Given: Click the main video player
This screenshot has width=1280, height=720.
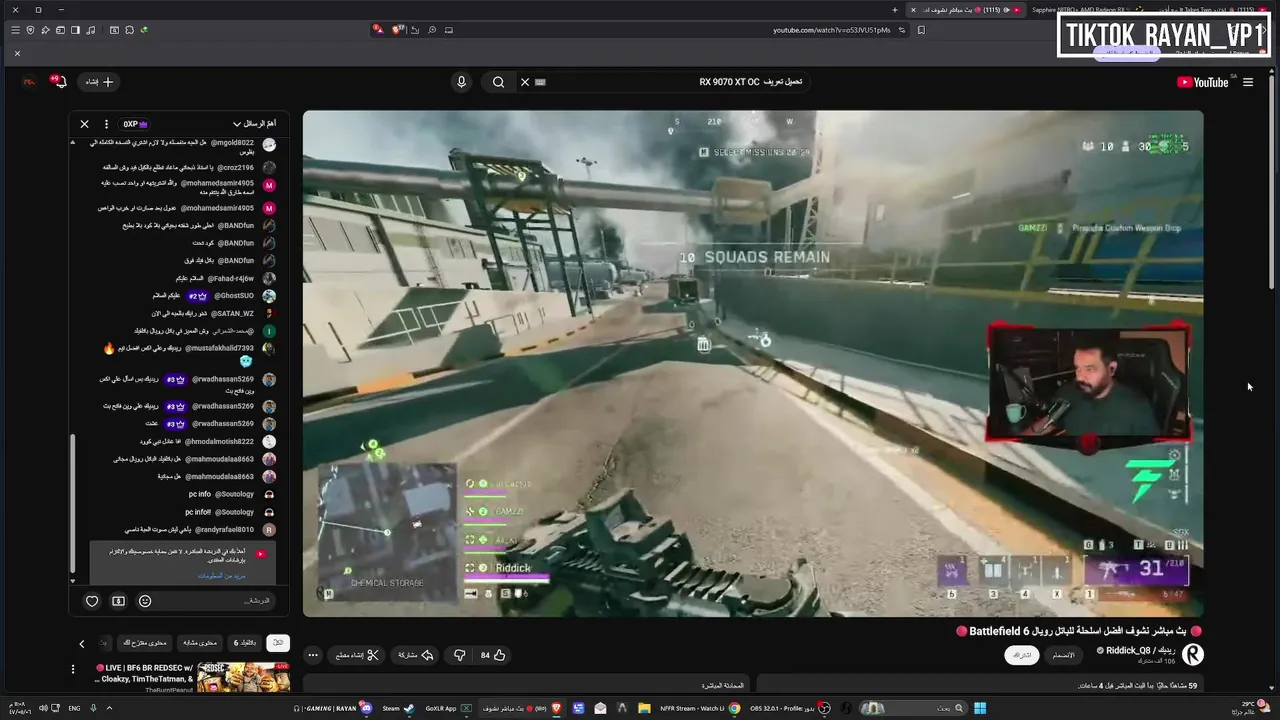Looking at the screenshot, I should tap(753, 363).
